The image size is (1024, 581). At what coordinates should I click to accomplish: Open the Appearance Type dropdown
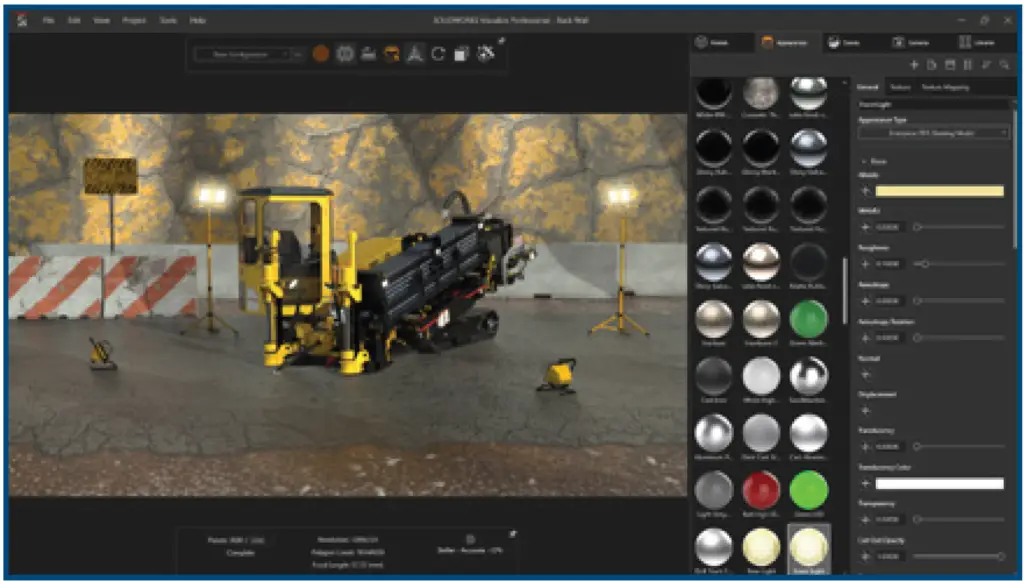click(933, 133)
